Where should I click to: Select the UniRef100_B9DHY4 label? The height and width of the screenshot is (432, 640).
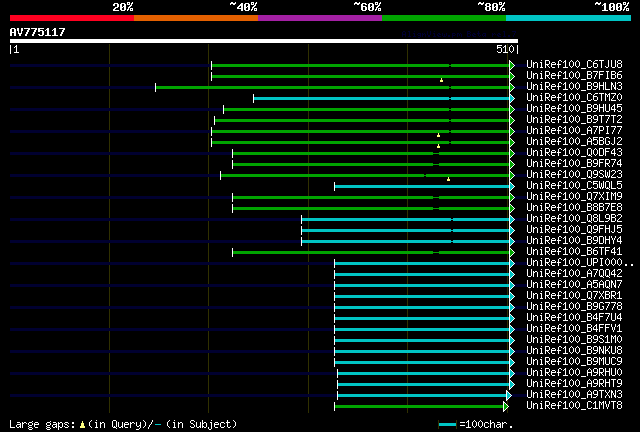[574, 241]
